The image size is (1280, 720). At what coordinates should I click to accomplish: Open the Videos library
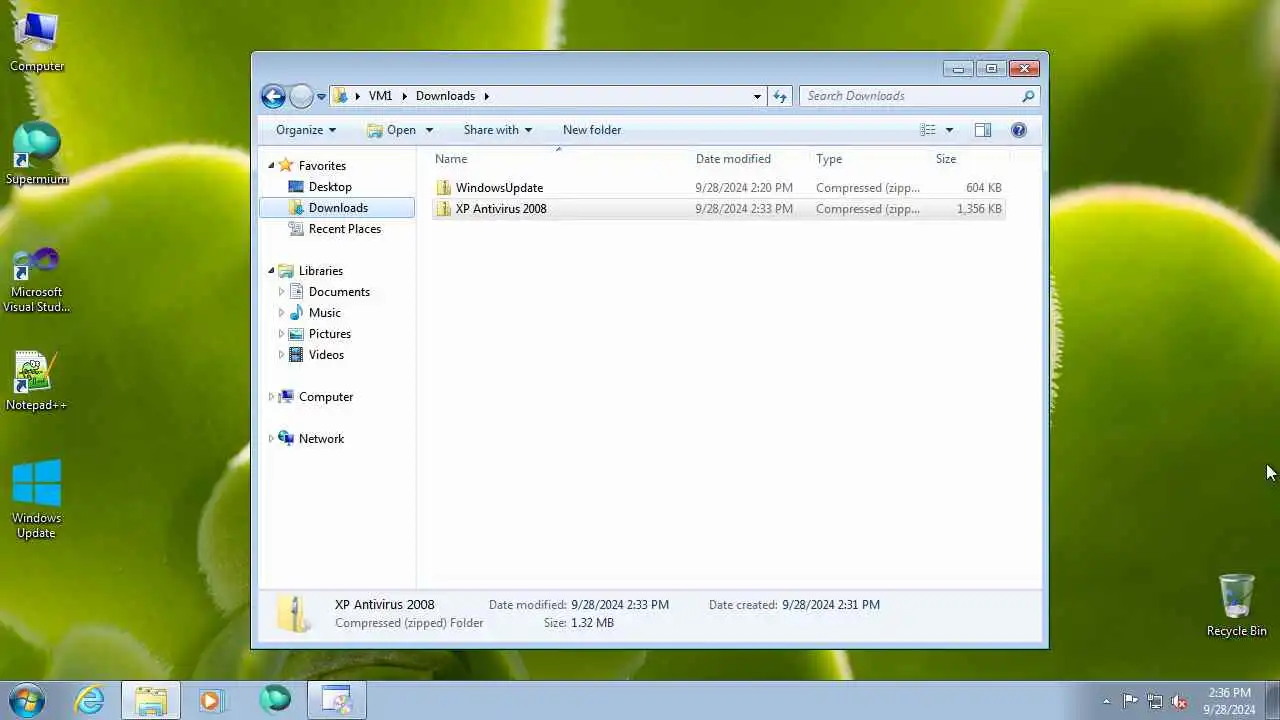pyautogui.click(x=326, y=355)
